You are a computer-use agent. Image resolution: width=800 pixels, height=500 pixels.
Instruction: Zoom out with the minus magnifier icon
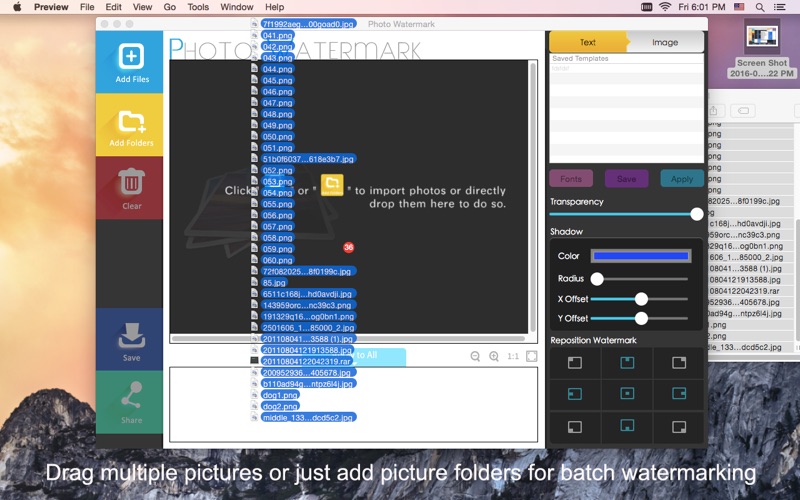[475, 356]
